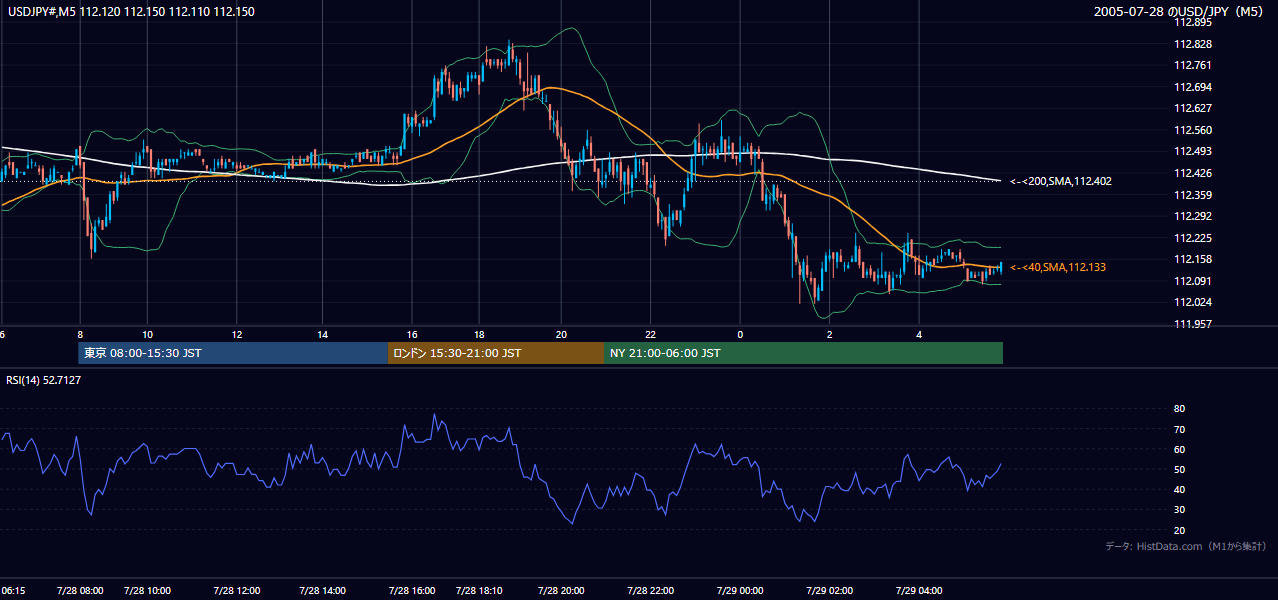Click price axis label 112.895
Image resolution: width=1278 pixels, height=600 pixels.
coord(1192,22)
